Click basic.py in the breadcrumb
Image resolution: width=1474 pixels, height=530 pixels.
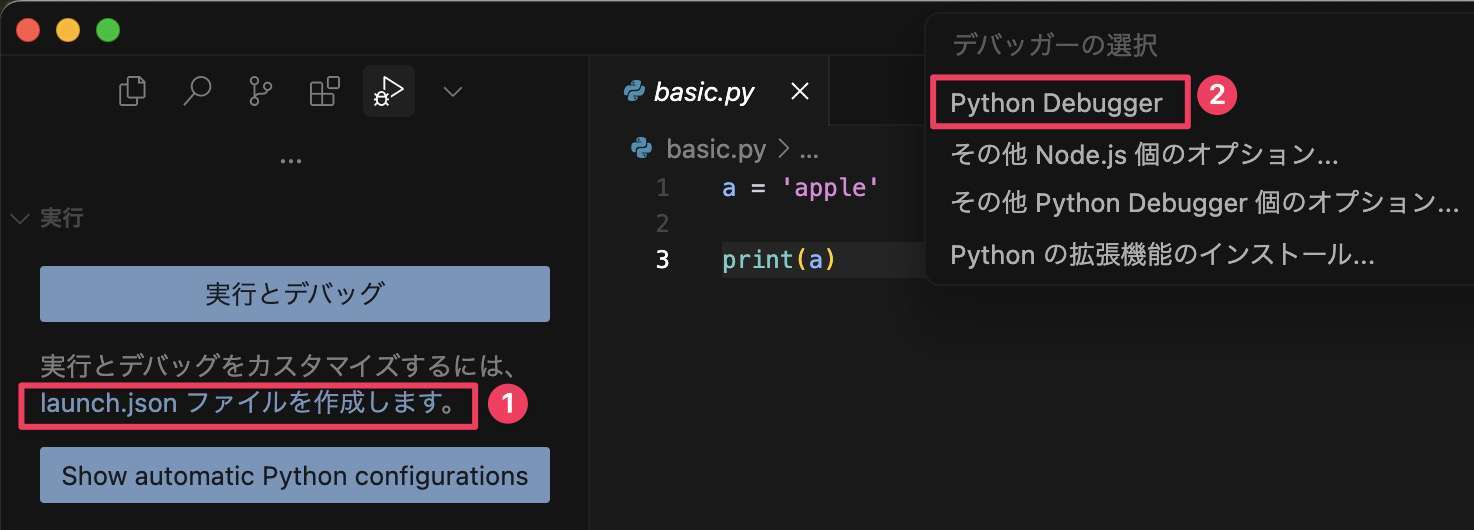click(716, 149)
